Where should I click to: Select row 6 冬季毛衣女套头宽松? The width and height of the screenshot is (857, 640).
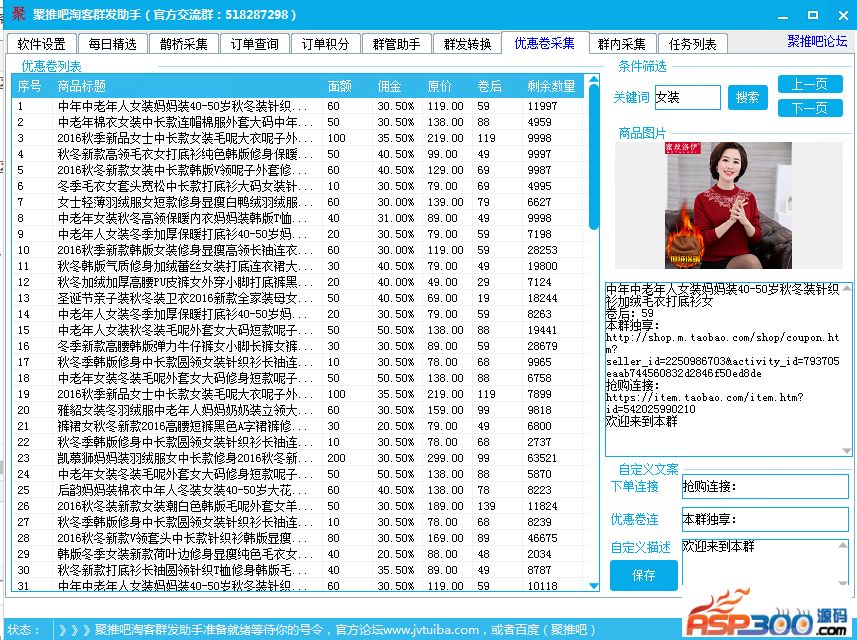pyautogui.click(x=298, y=186)
